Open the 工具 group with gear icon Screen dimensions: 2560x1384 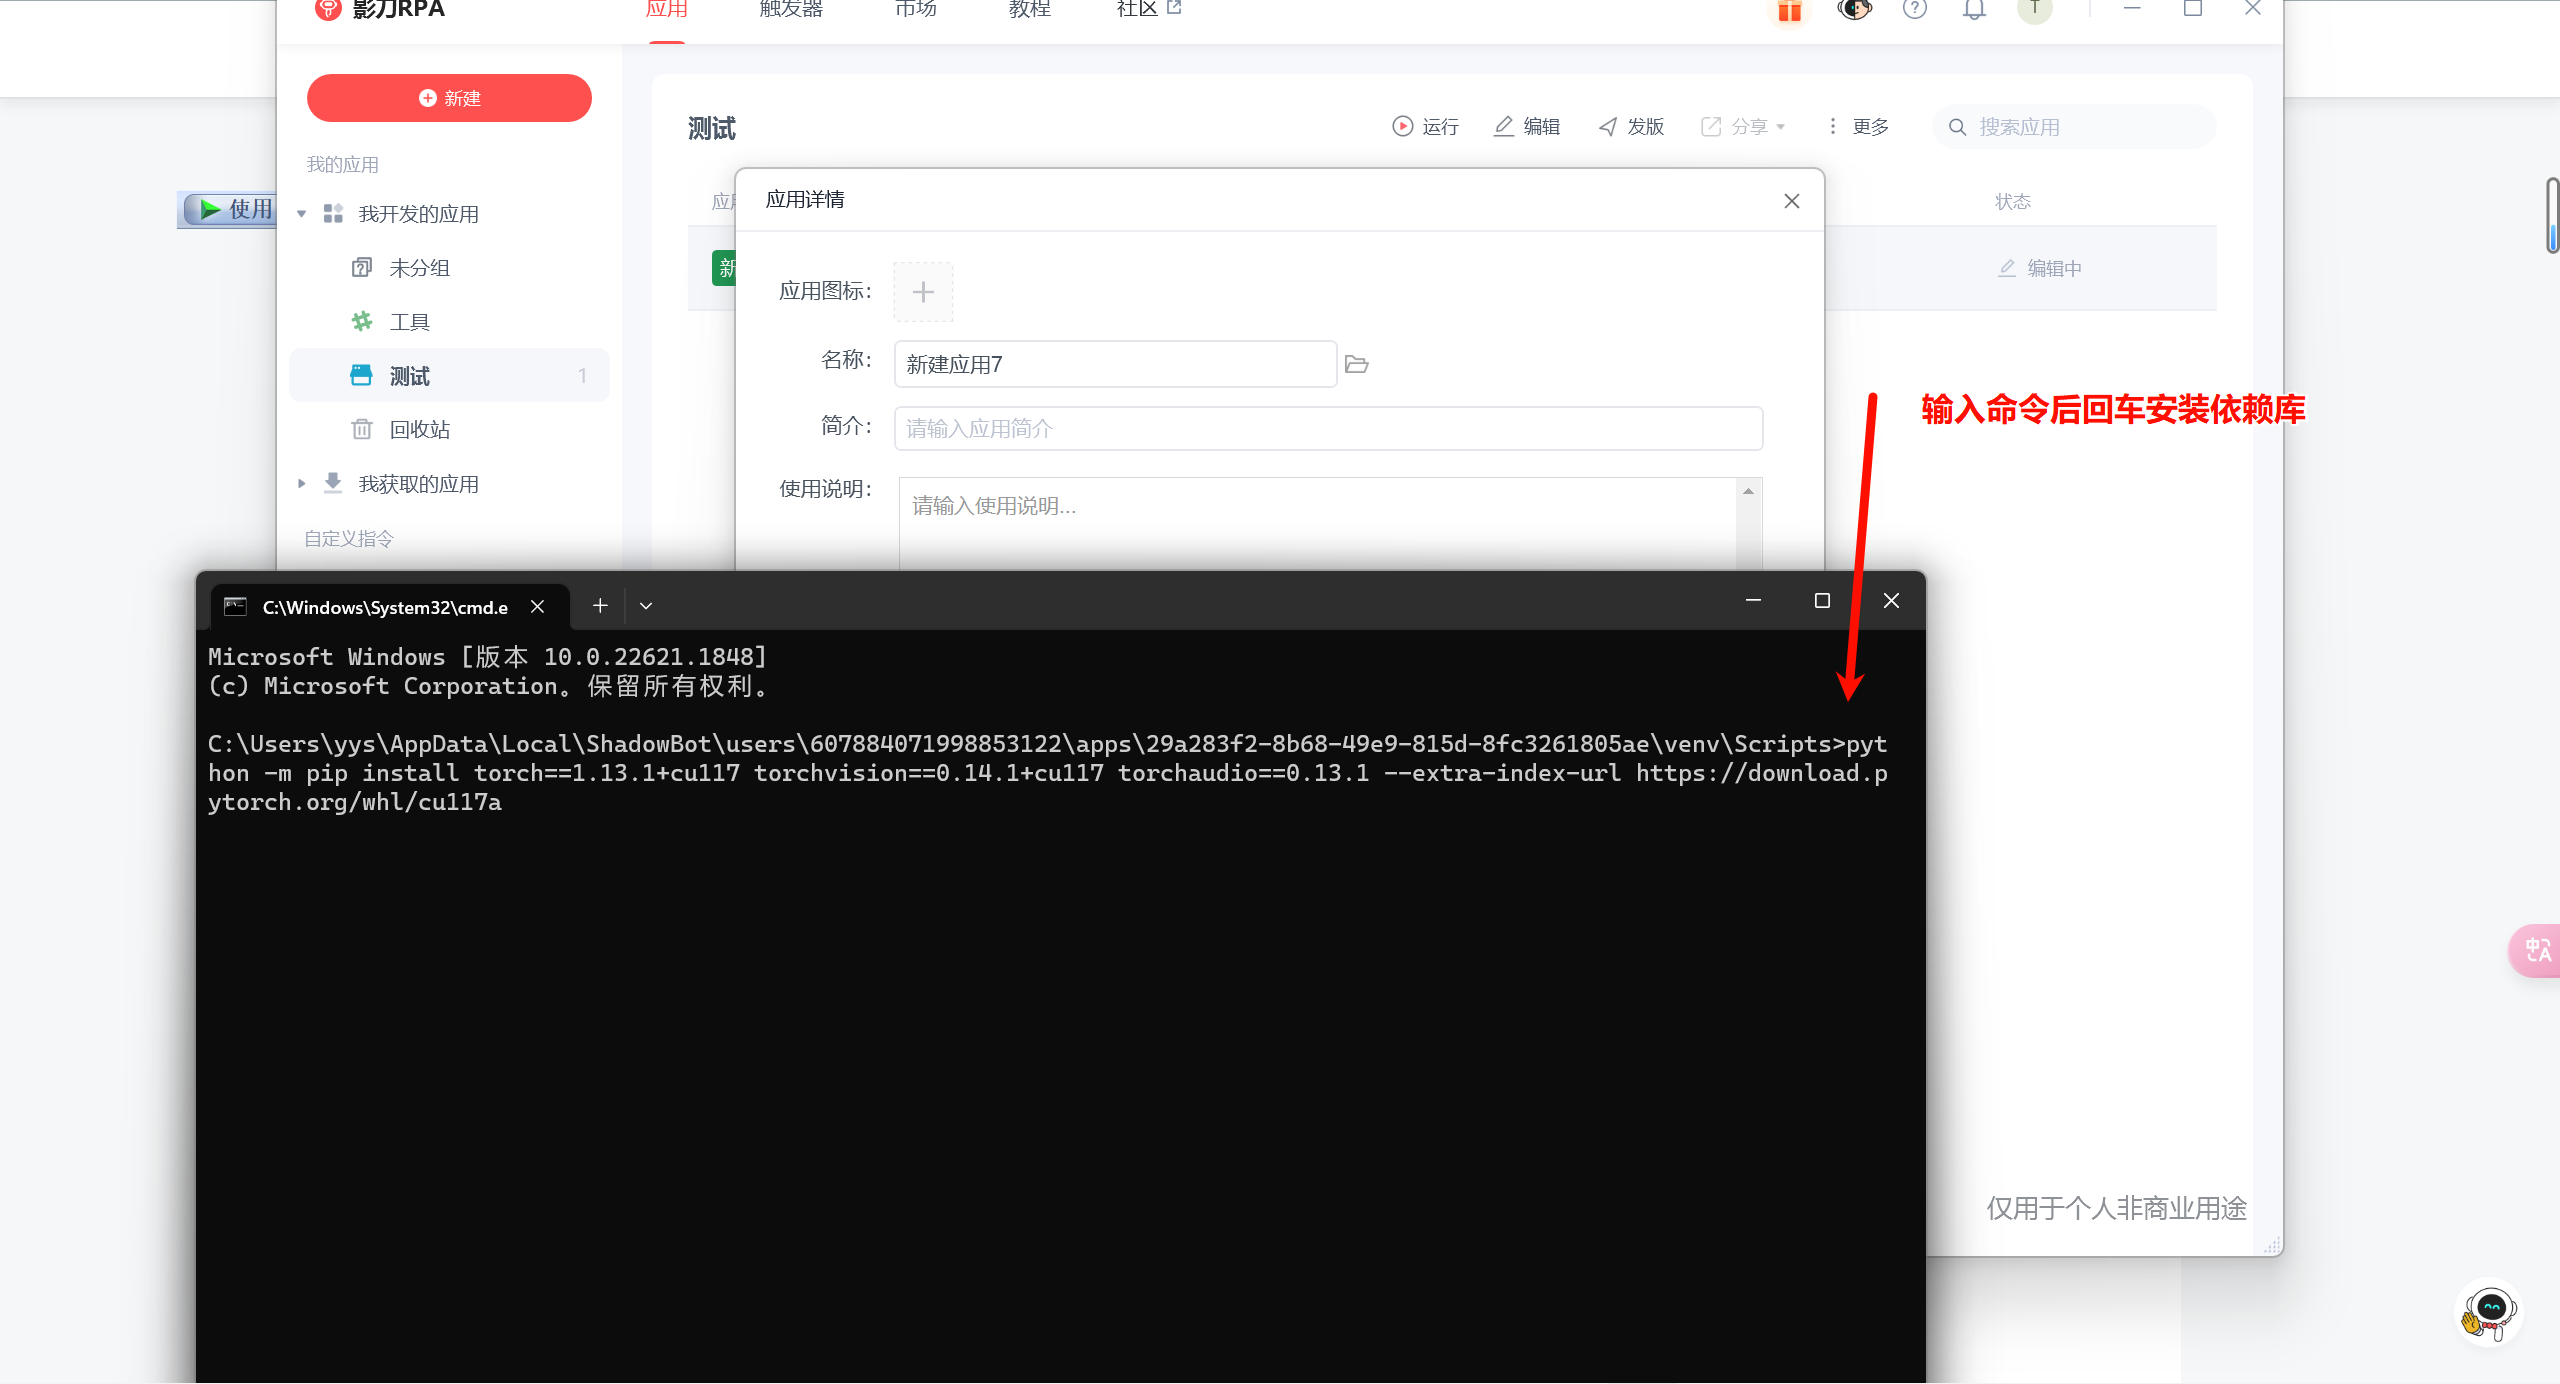coord(409,322)
